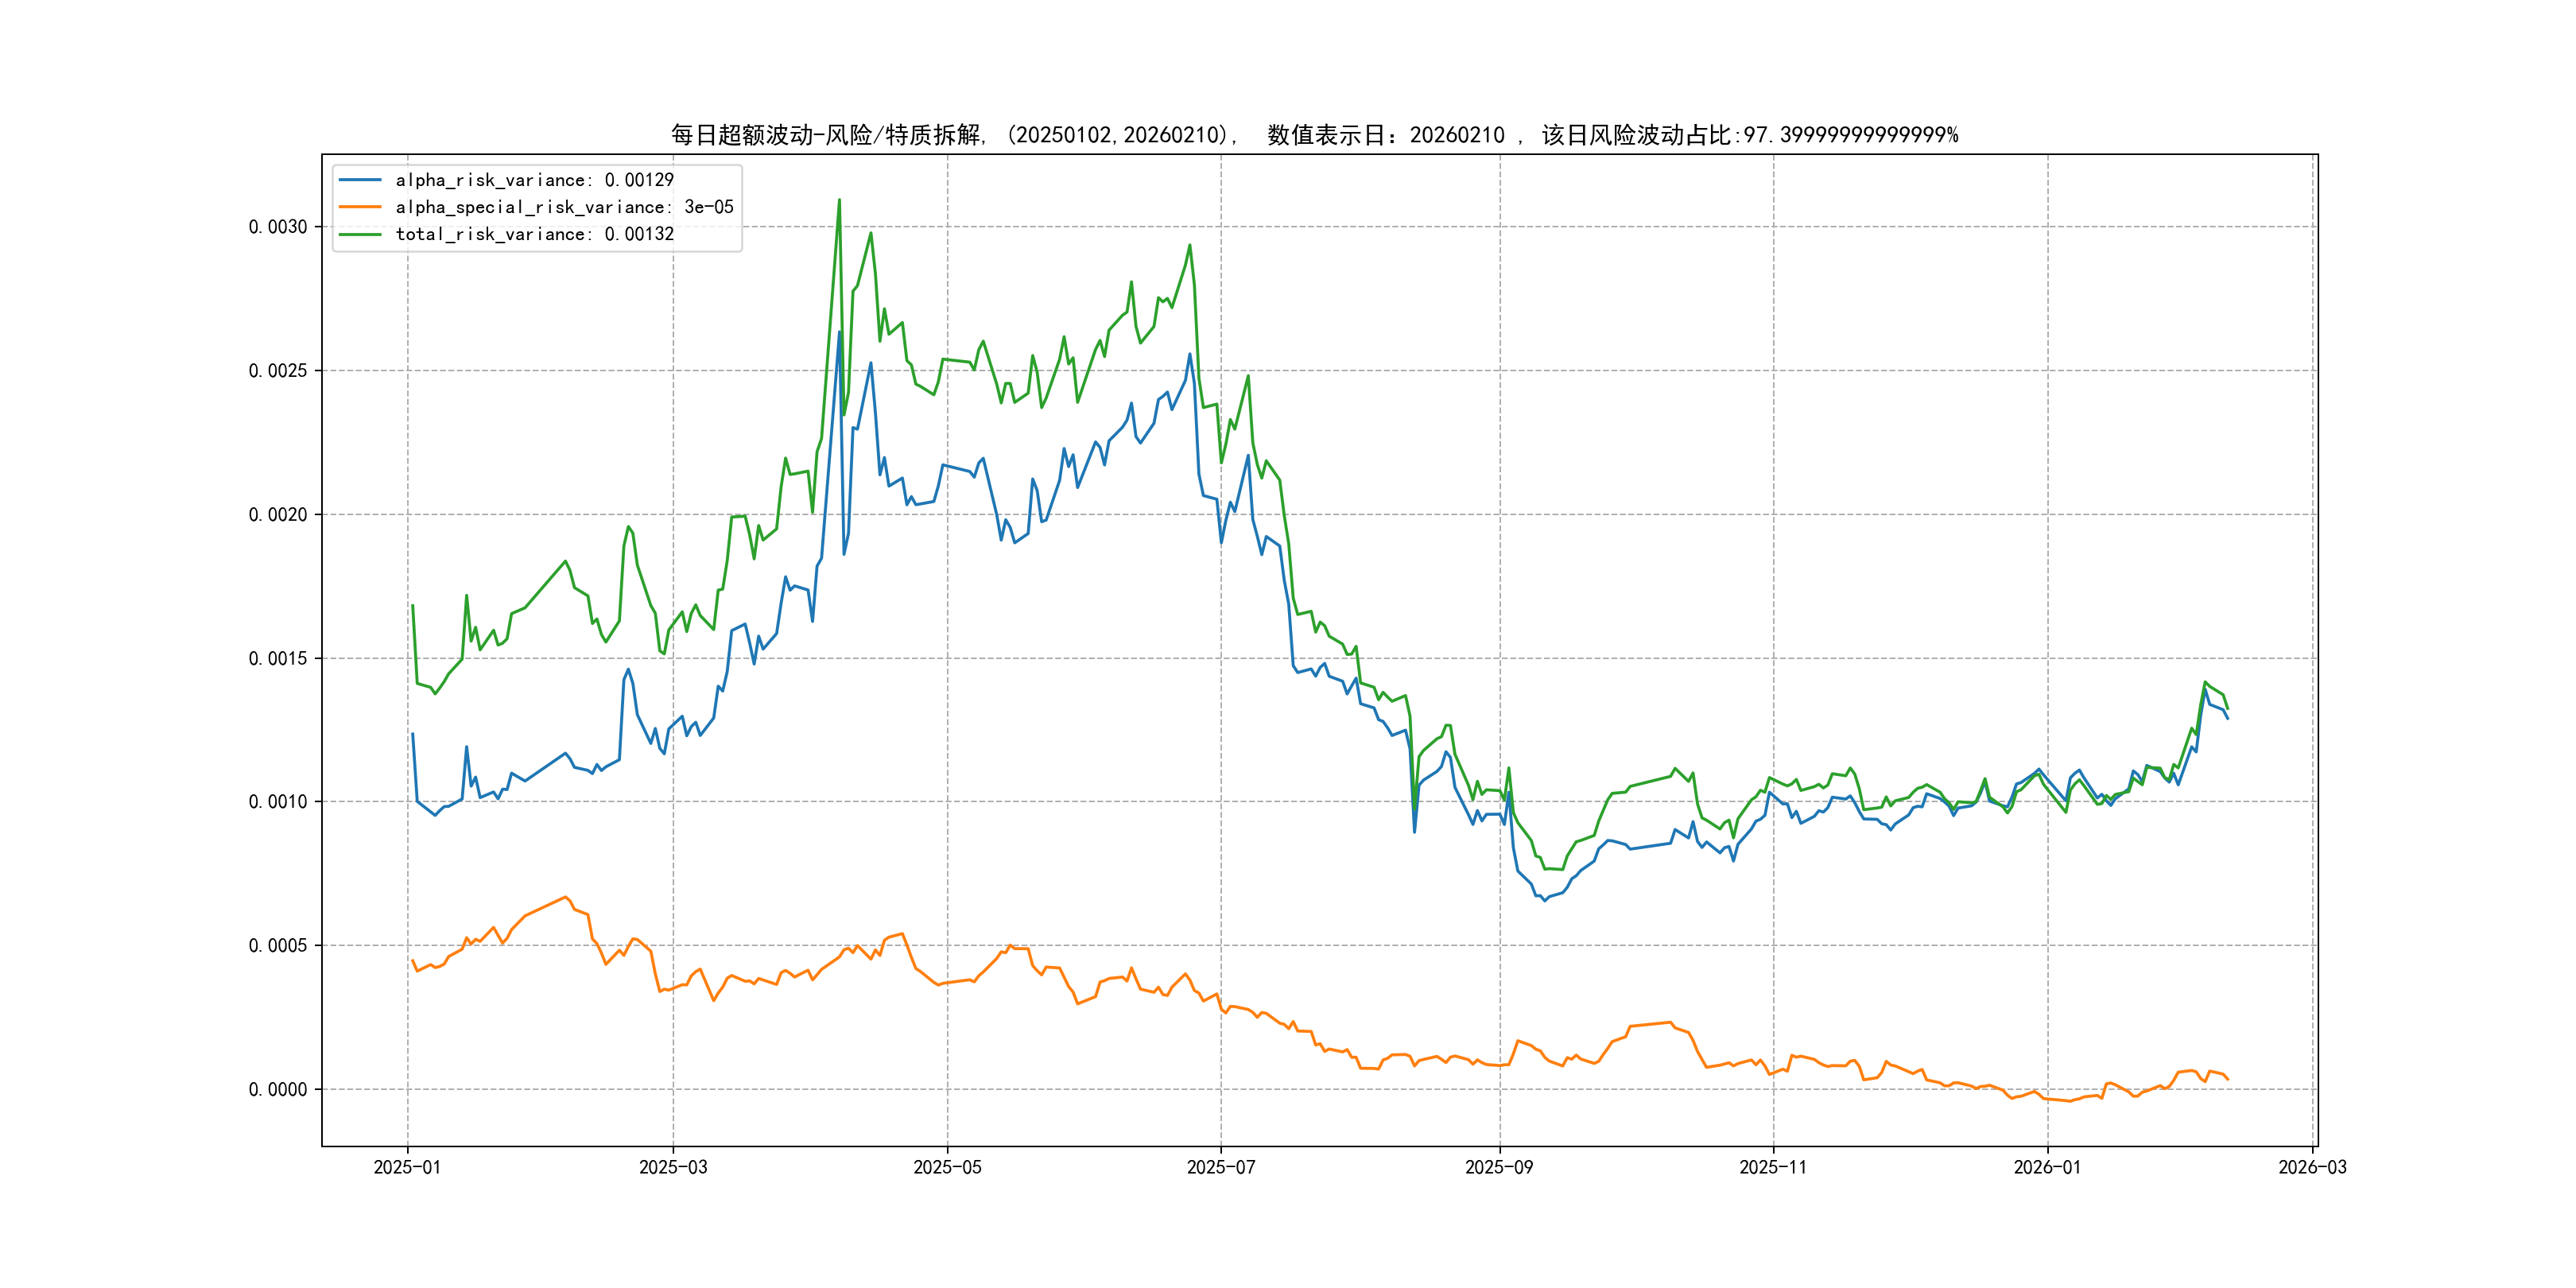Click the 0.0015 y-axis tick label
This screenshot has height=1288, width=2576.
[x=278, y=658]
